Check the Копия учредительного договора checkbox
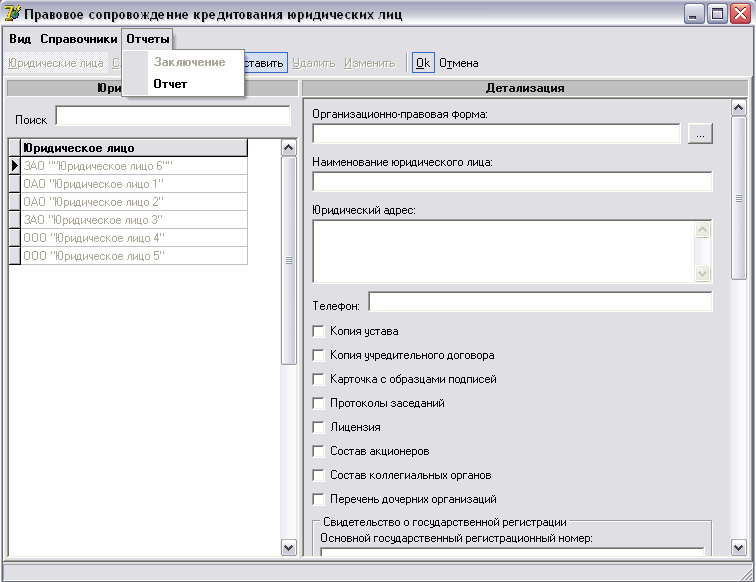756x582 pixels. [x=318, y=355]
